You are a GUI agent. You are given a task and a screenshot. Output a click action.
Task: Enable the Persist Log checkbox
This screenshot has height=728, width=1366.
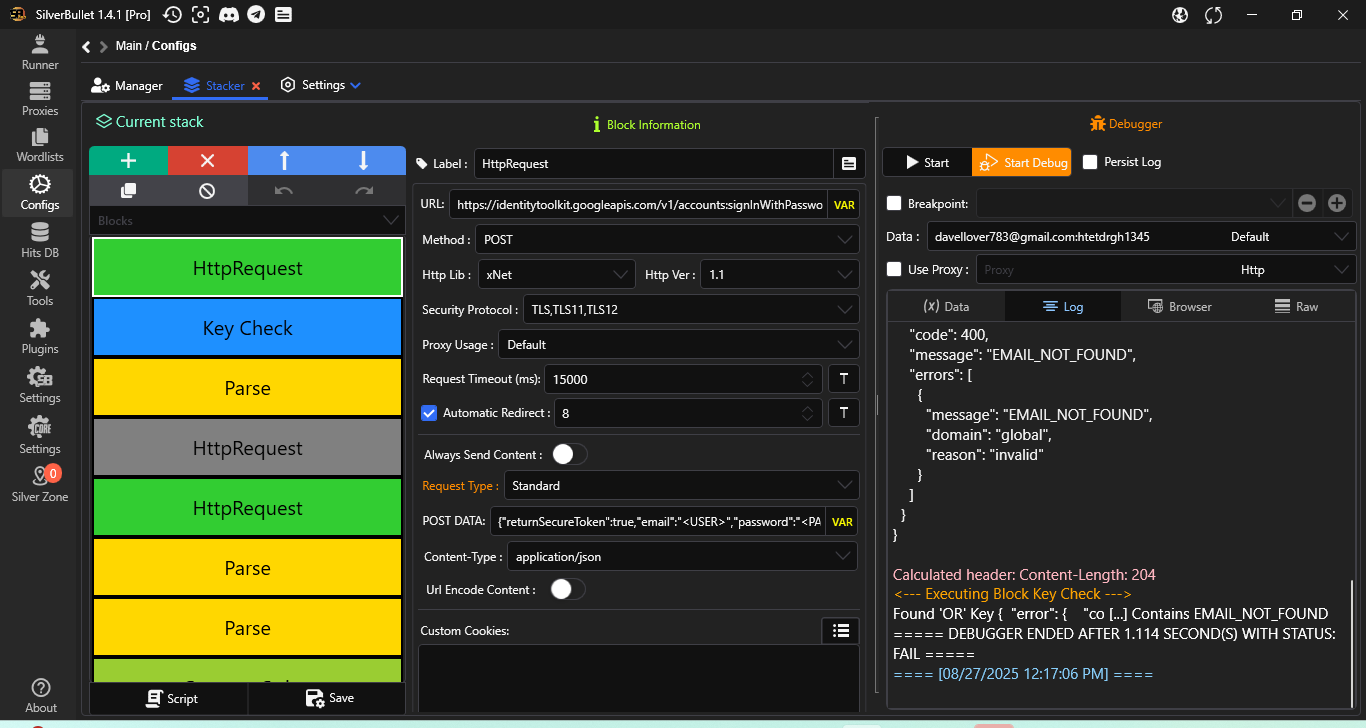point(1090,162)
